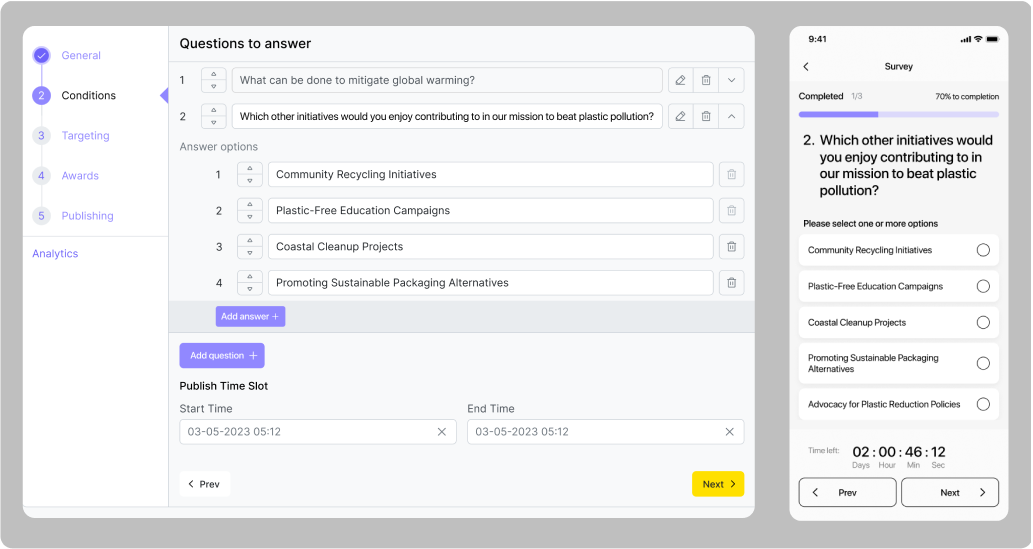Click edit pencil icon for question 2
The height and width of the screenshot is (549, 1033).
[x=680, y=116]
